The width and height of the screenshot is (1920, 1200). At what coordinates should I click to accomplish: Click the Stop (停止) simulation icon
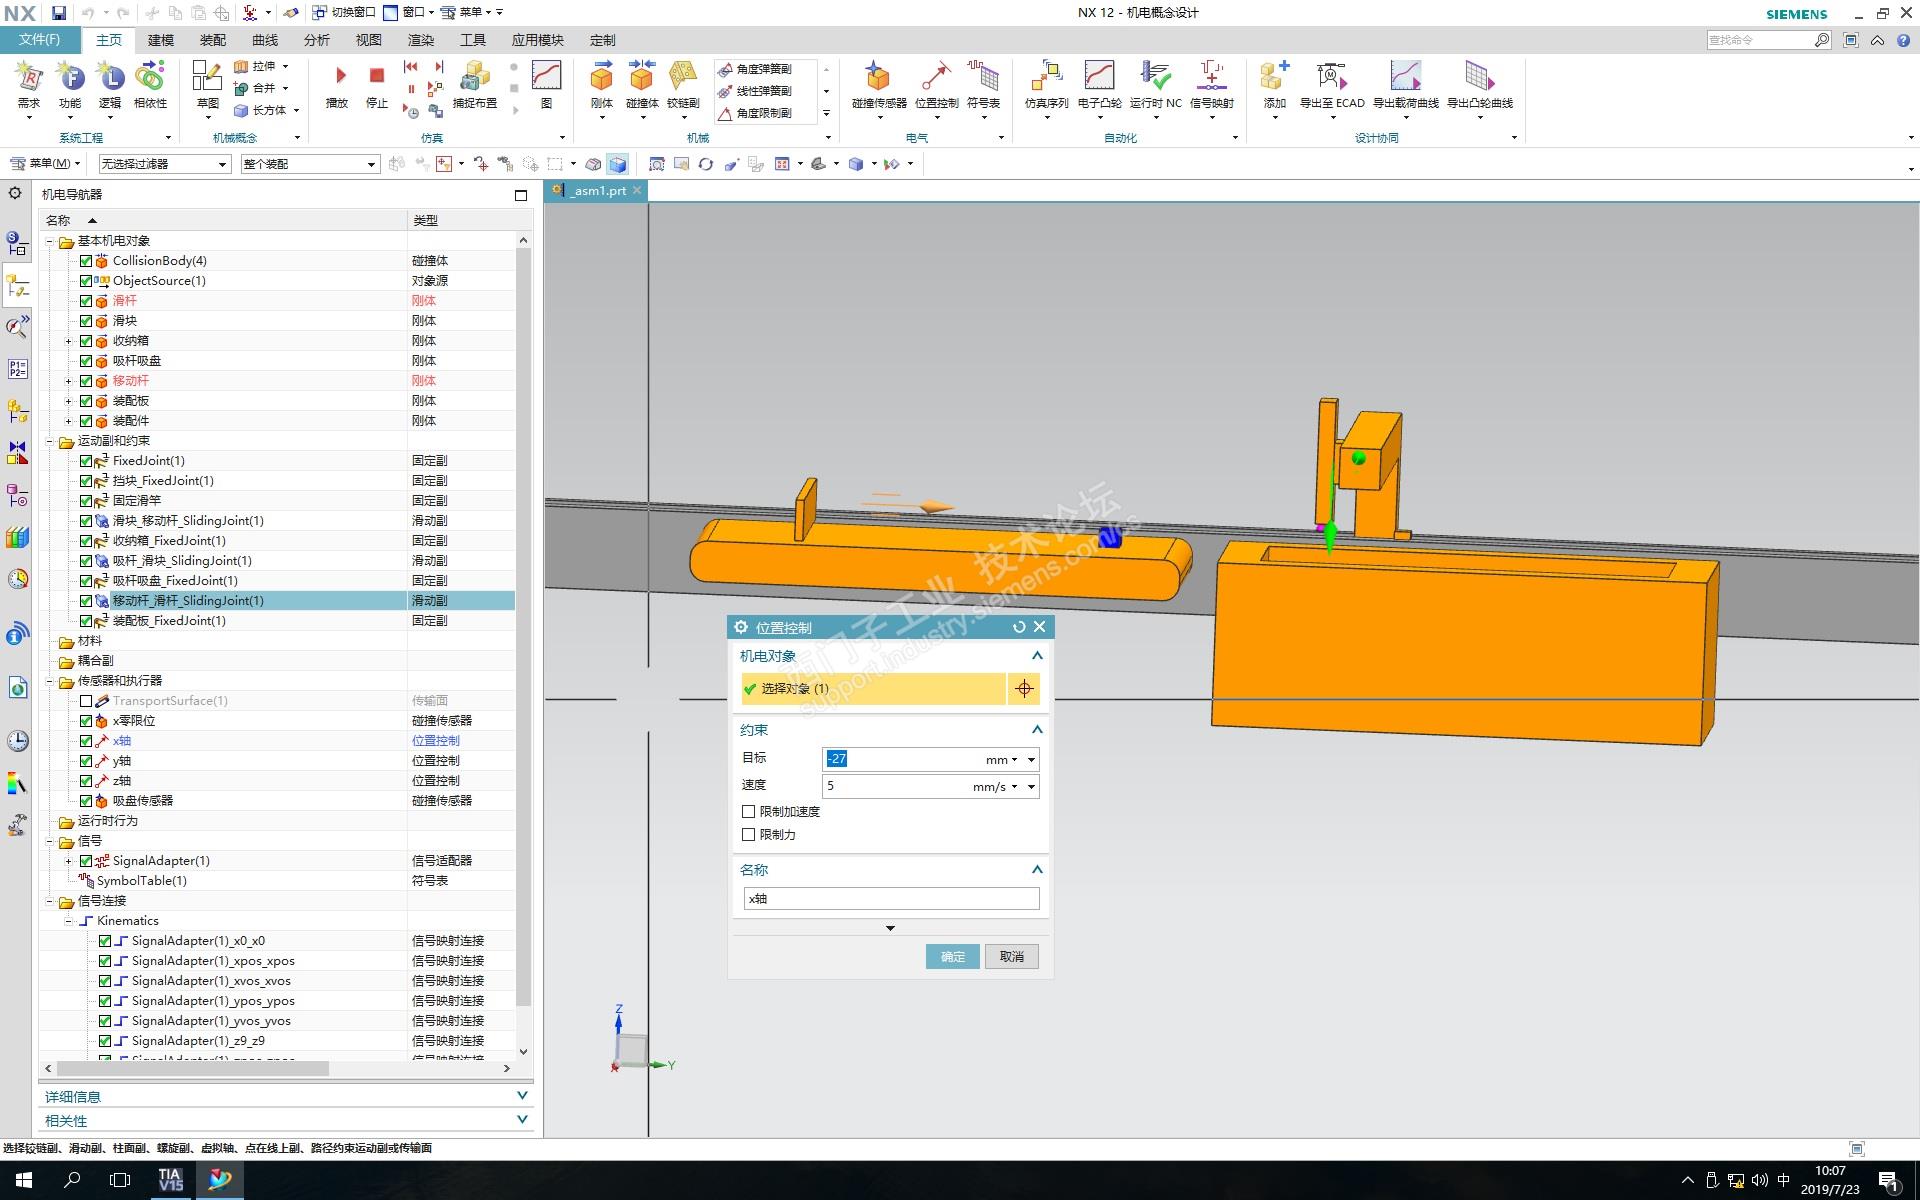377,78
